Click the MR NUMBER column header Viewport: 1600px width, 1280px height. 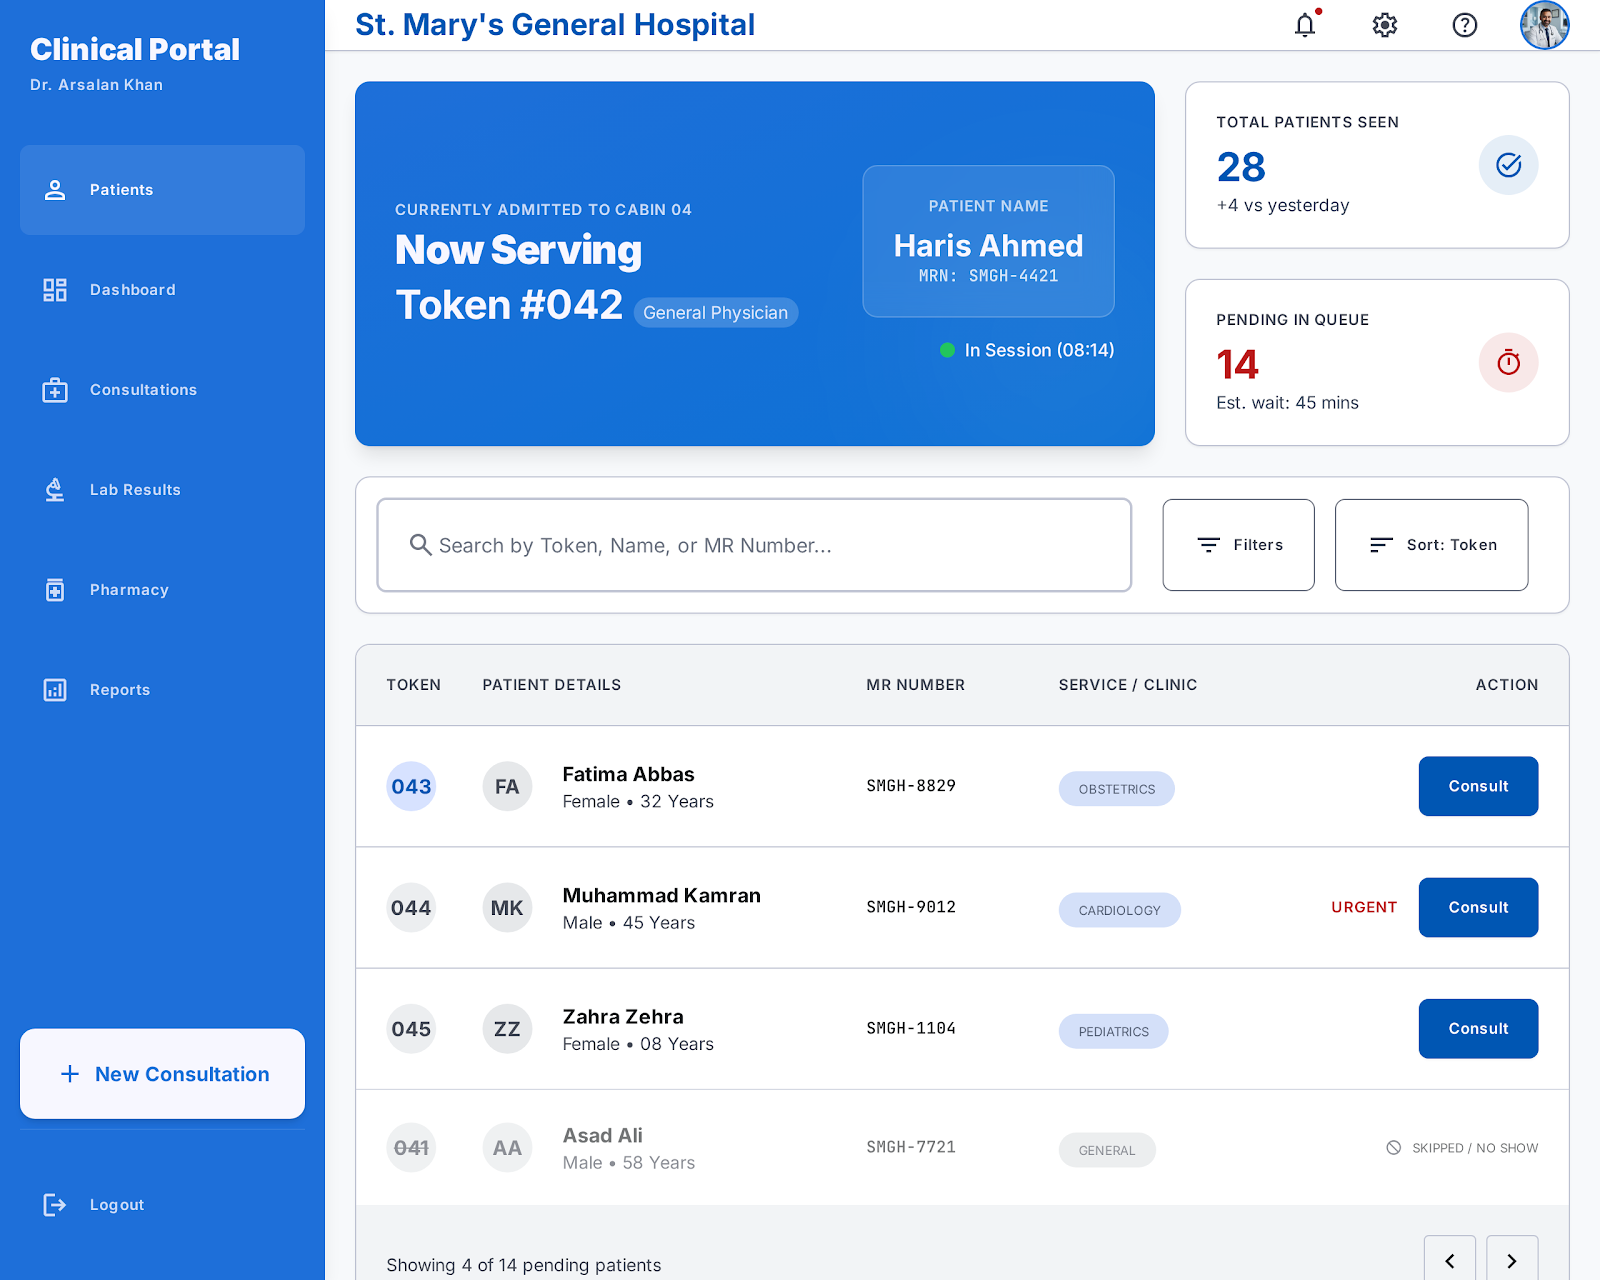(916, 685)
